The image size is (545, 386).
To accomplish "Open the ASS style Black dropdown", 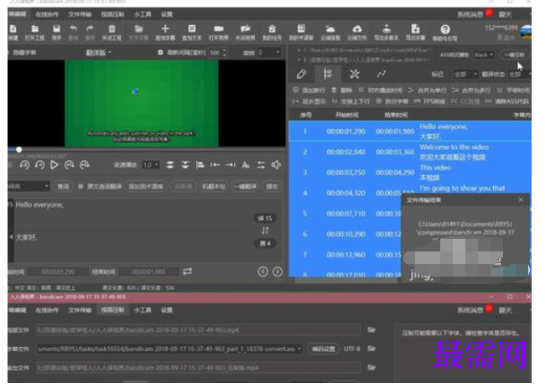I will pyautogui.click(x=484, y=55).
